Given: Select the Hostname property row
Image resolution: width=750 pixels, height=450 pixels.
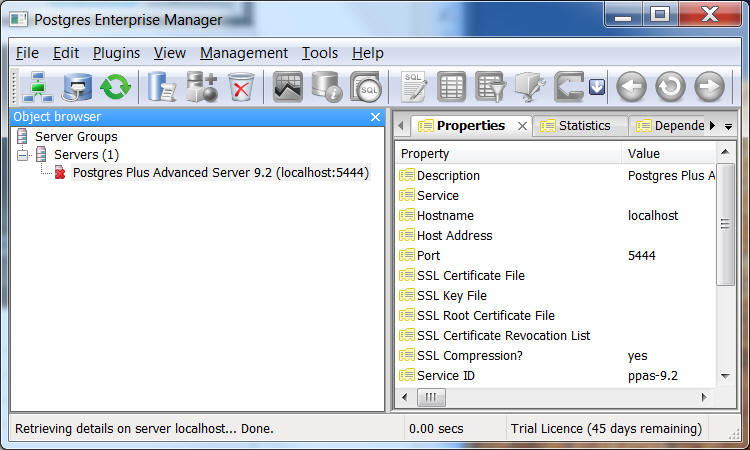Looking at the screenshot, I should [x=557, y=216].
